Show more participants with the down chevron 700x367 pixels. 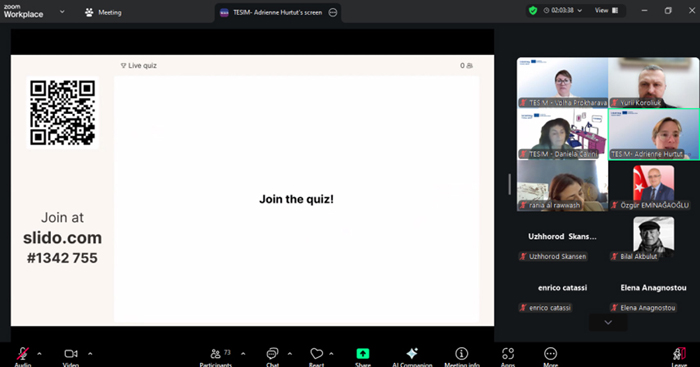click(x=608, y=322)
